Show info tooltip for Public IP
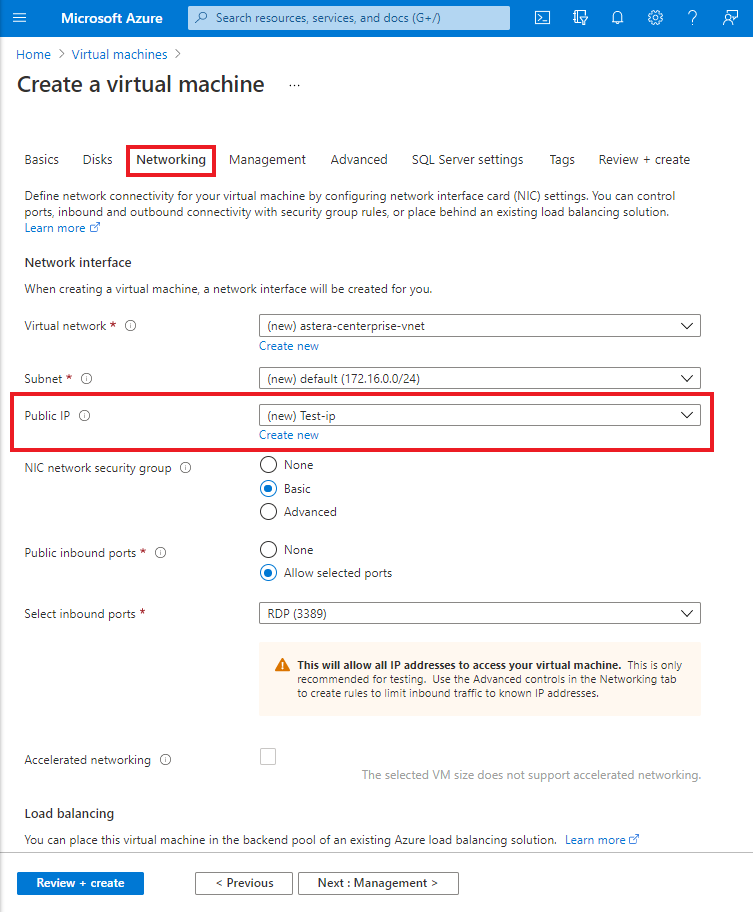This screenshot has width=753, height=912. click(84, 416)
